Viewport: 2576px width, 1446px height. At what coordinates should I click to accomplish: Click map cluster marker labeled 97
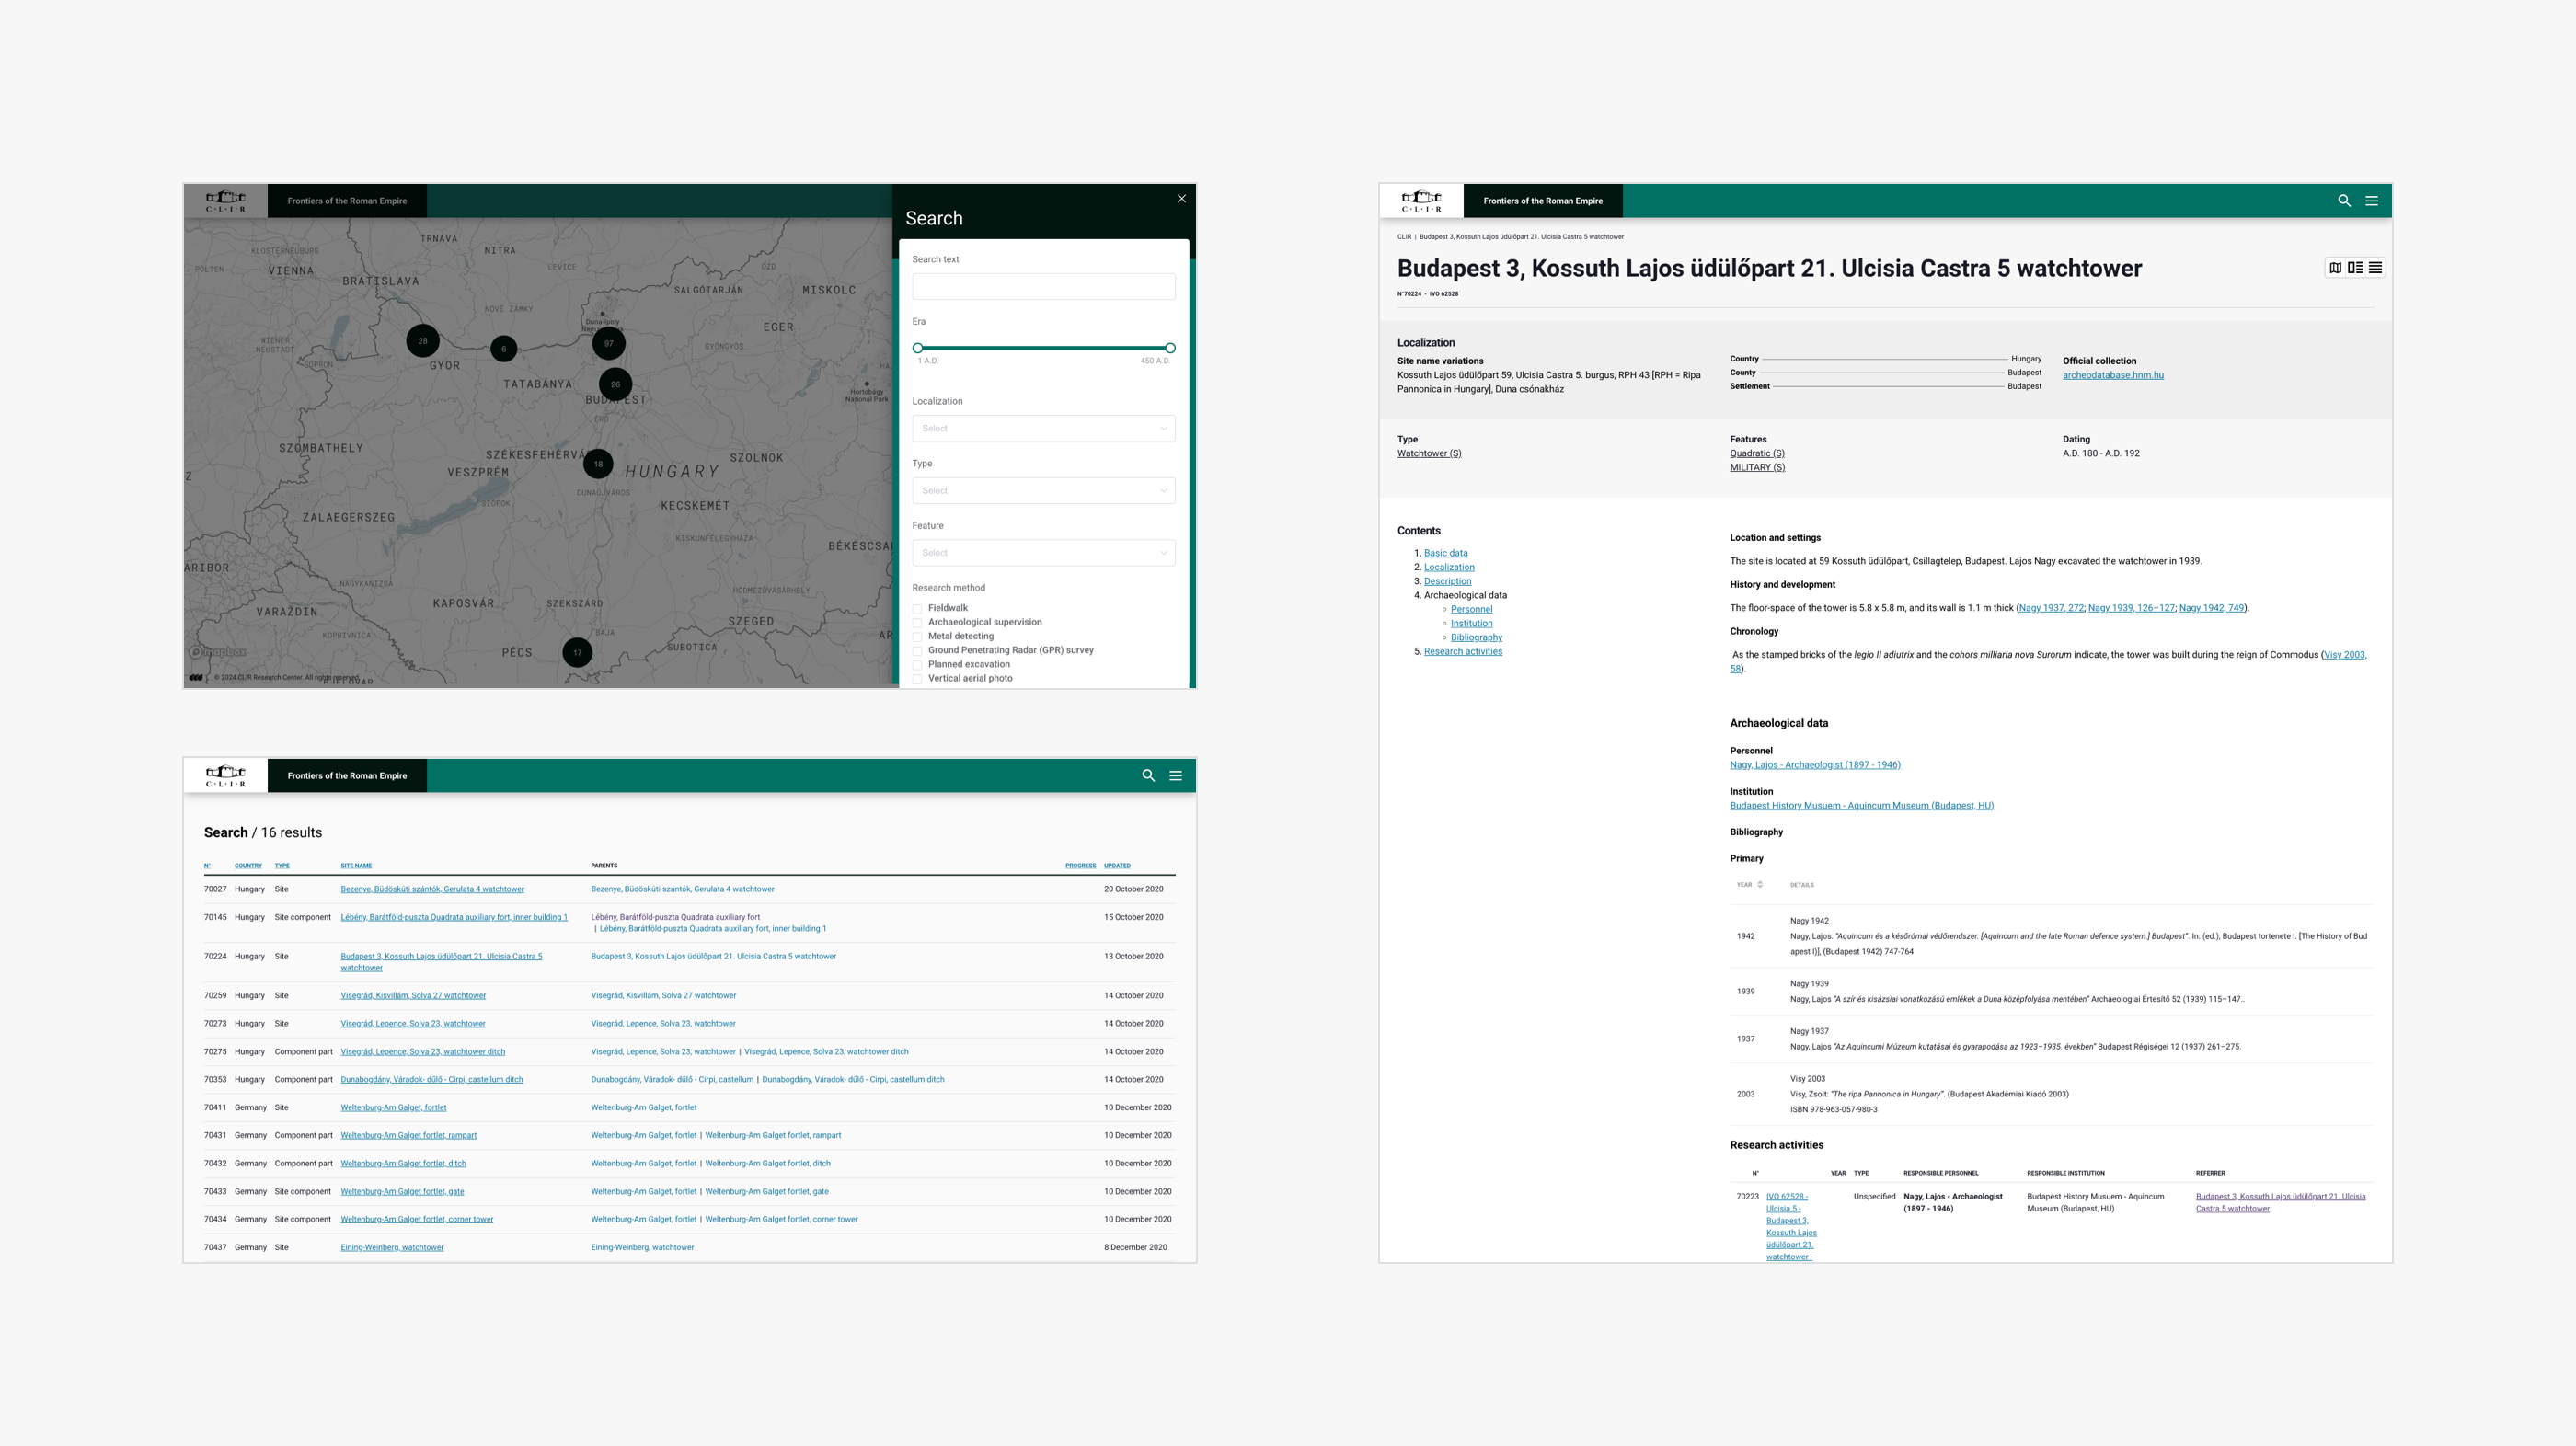coord(609,343)
